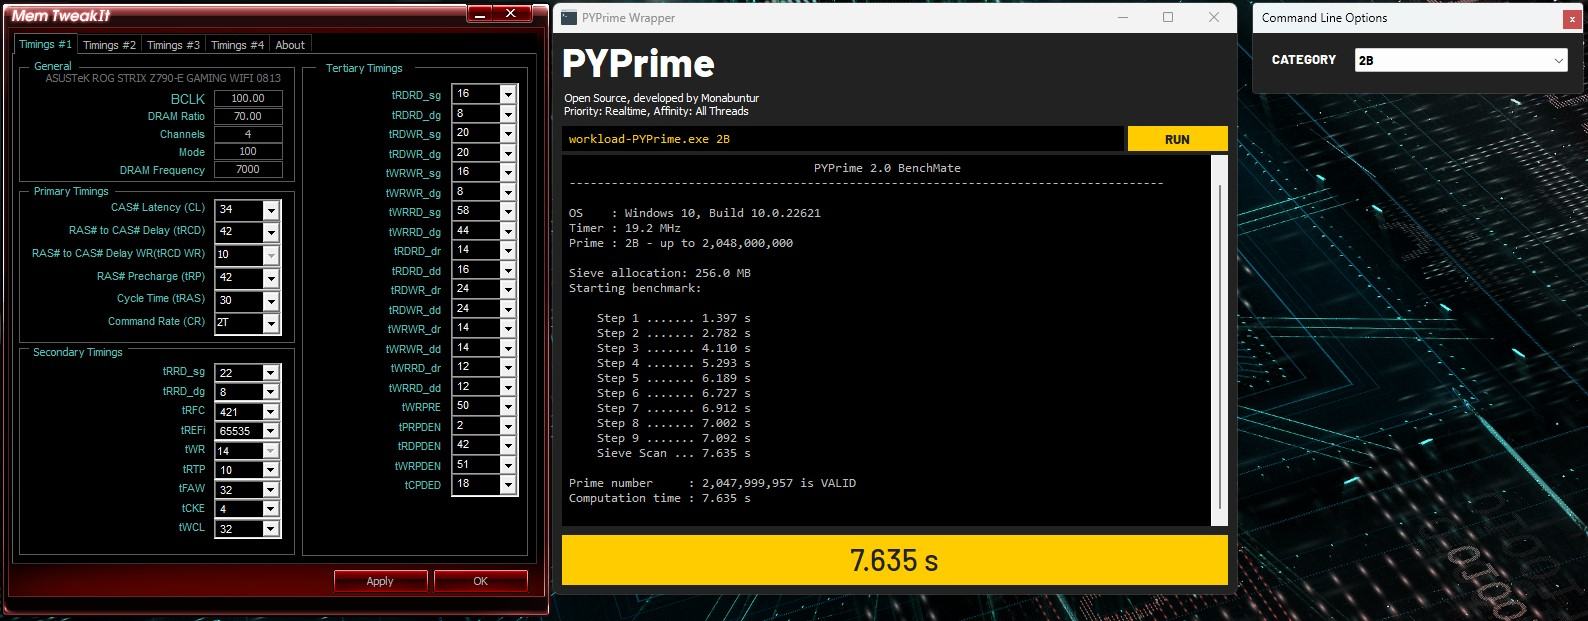This screenshot has height=621, width=1588.
Task: Open the tRDWR_sg dropdown
Action: coord(508,133)
